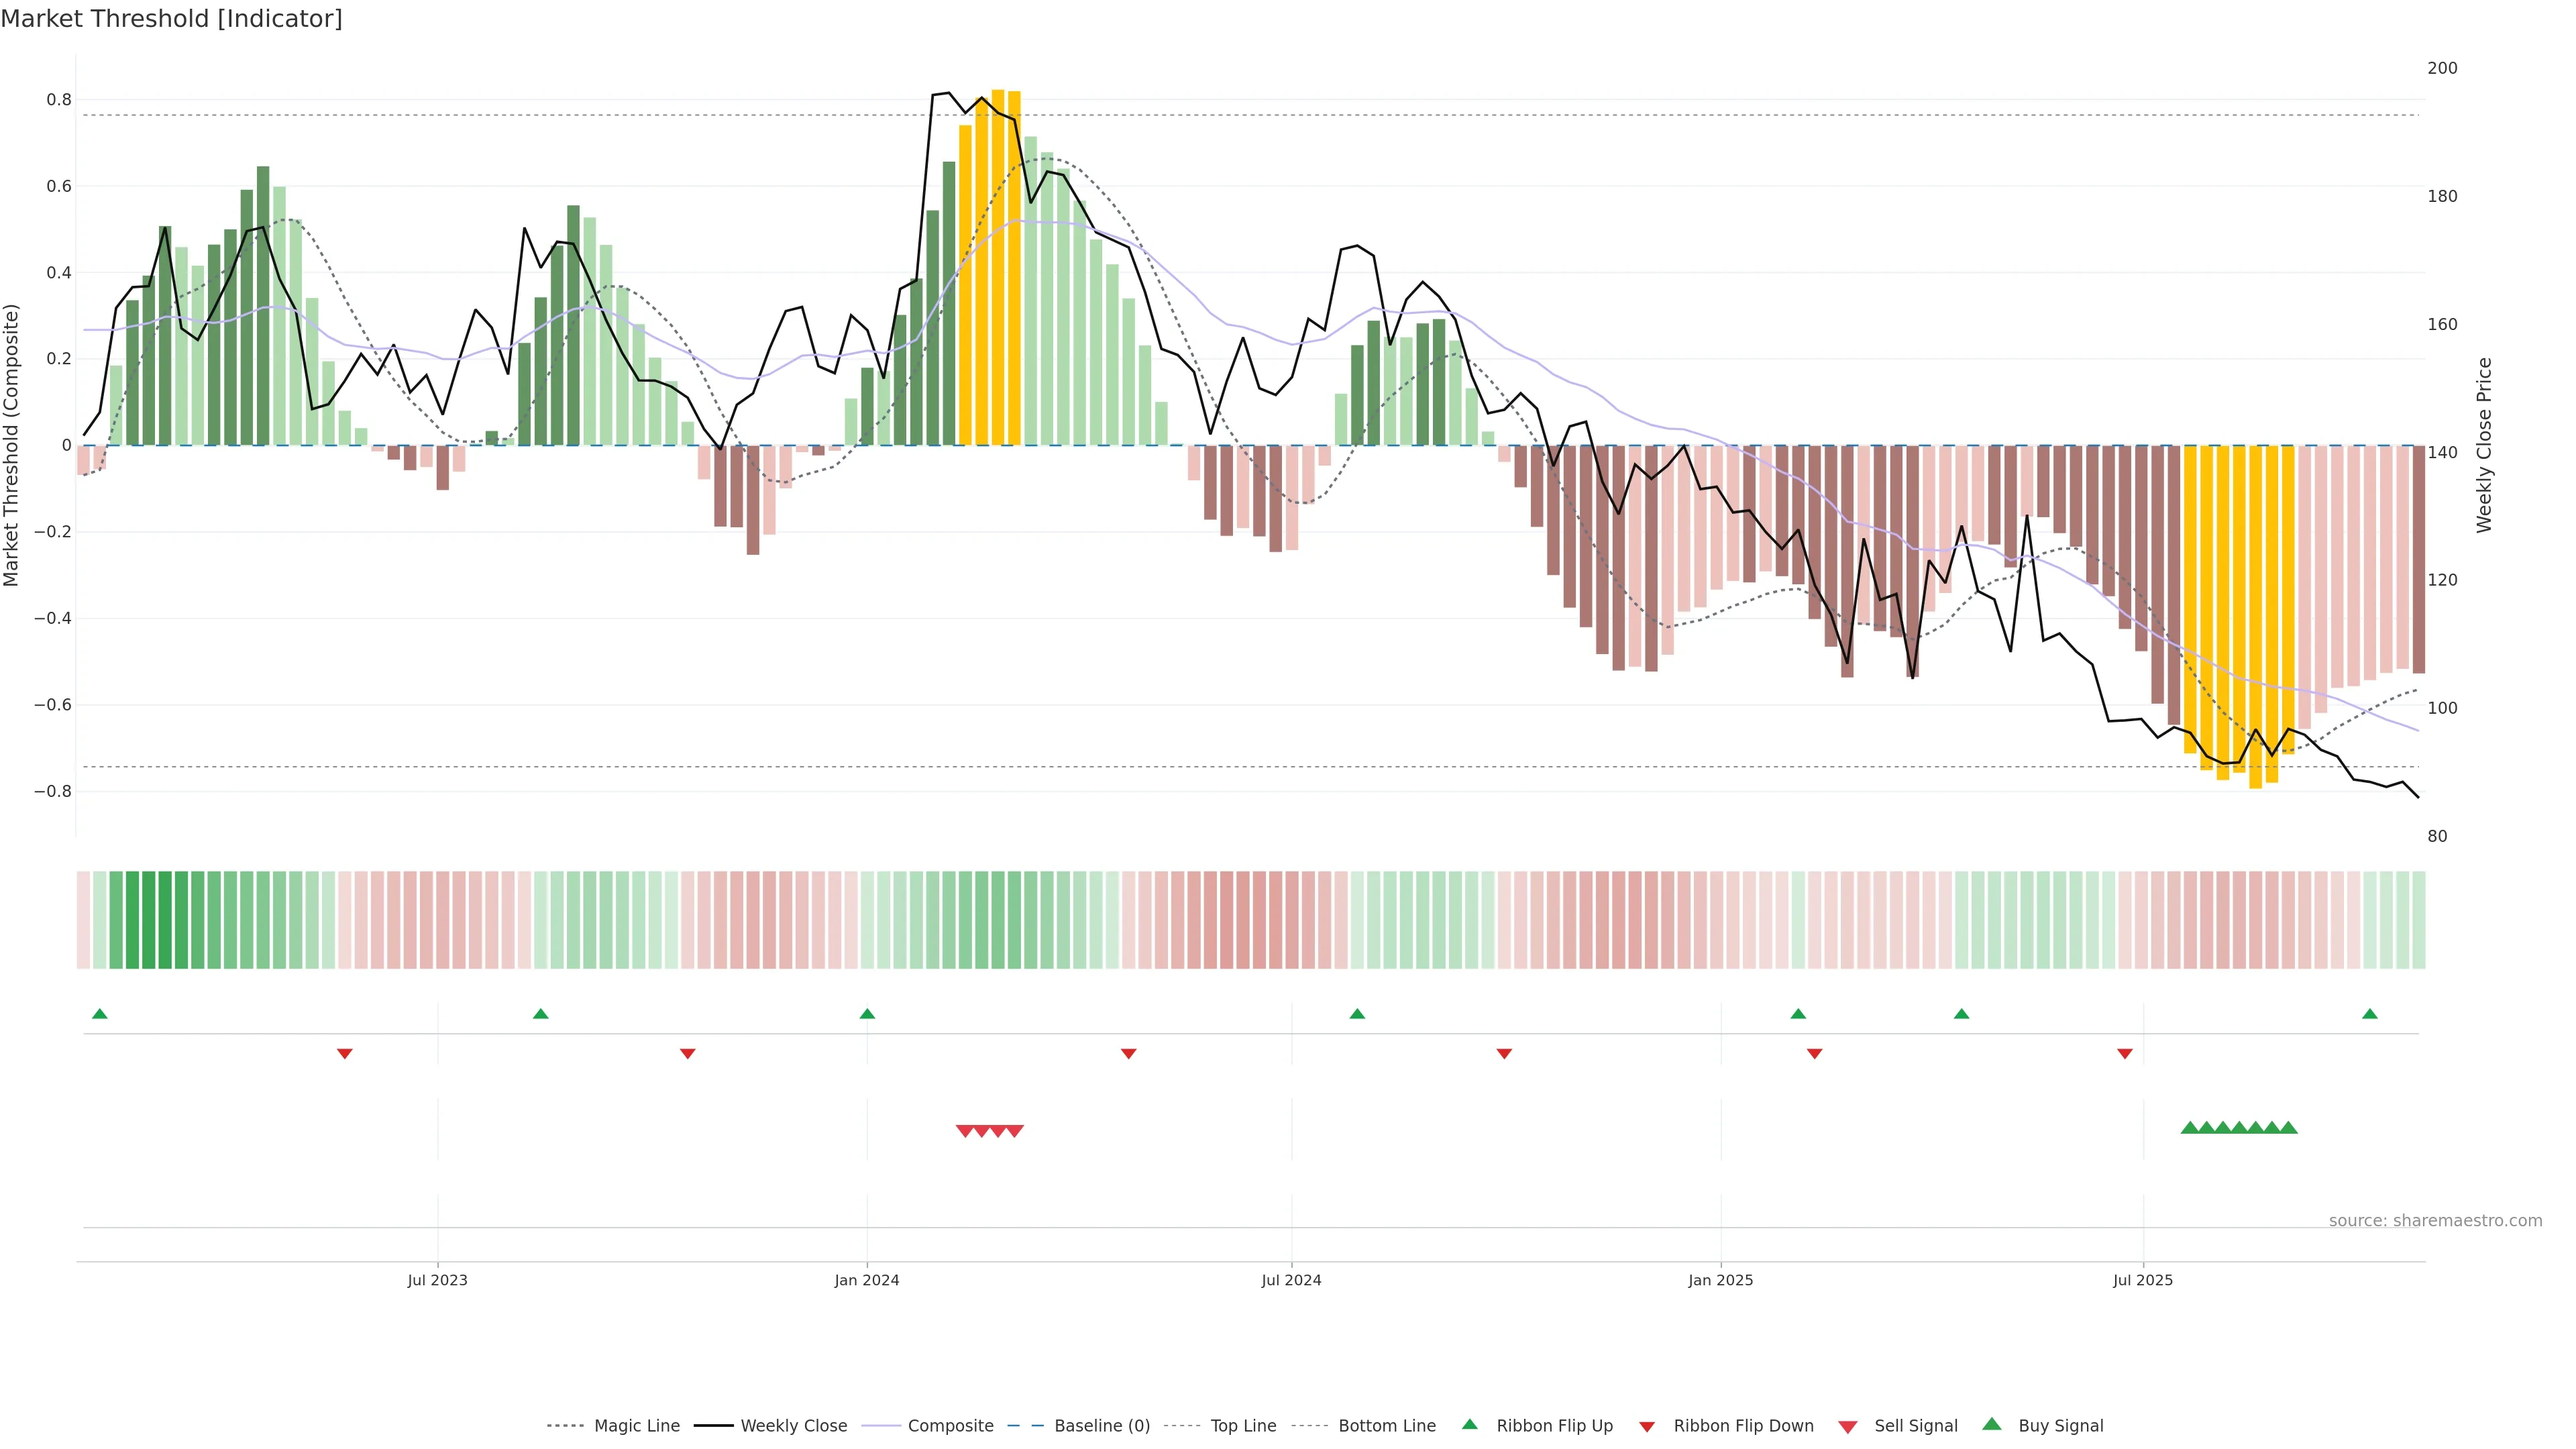The height and width of the screenshot is (1449, 2576).
Task: Click the Jan 2025 x-axis date label
Action: [x=1720, y=1280]
